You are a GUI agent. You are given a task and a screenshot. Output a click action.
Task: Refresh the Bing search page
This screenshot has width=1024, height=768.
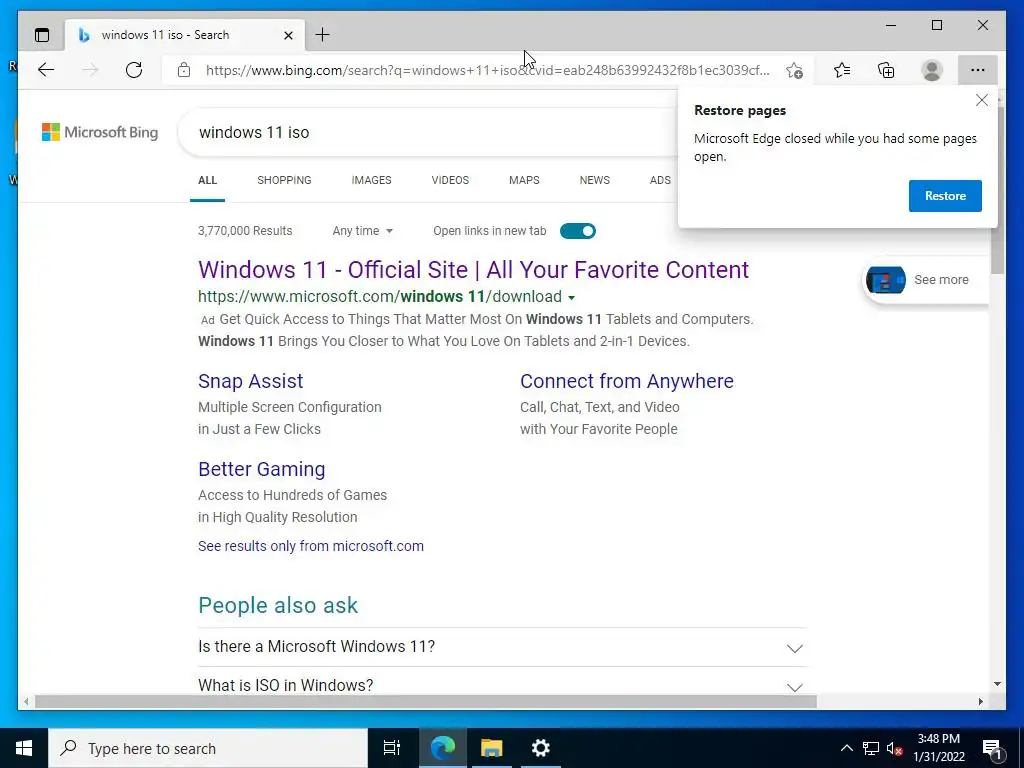pos(134,70)
